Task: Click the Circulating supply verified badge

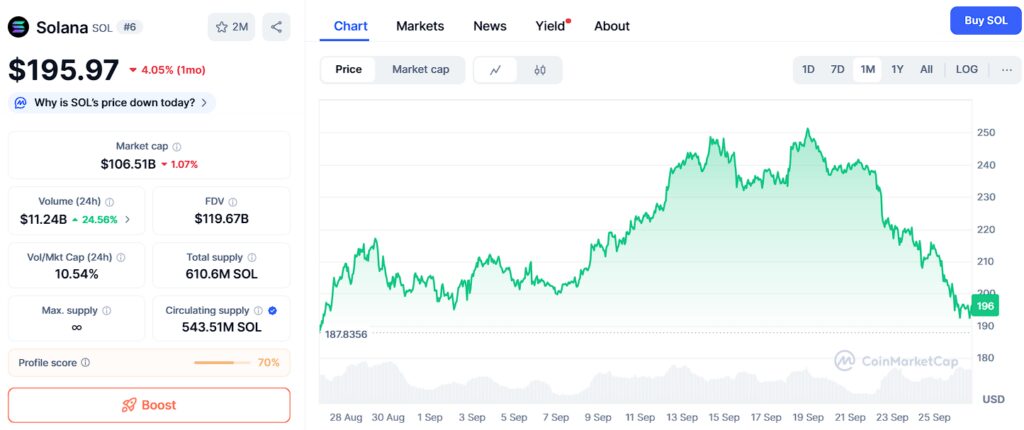Action: pos(273,311)
